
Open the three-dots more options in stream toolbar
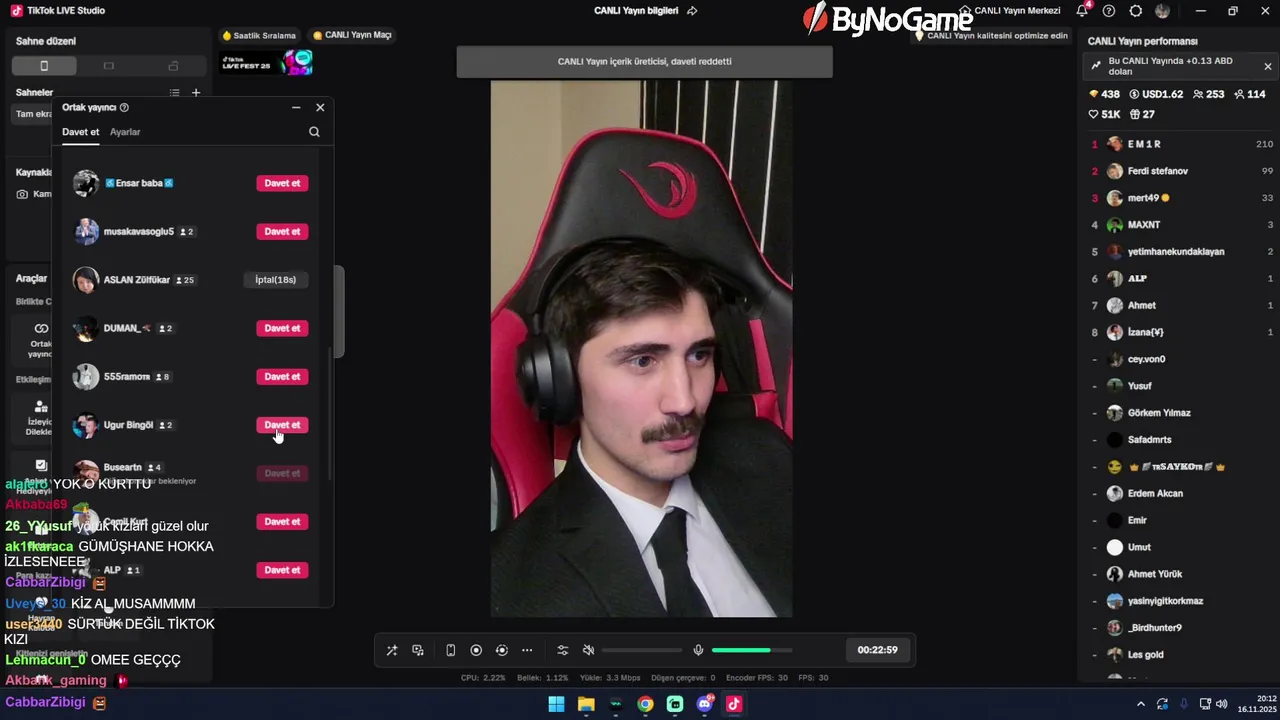(x=527, y=650)
